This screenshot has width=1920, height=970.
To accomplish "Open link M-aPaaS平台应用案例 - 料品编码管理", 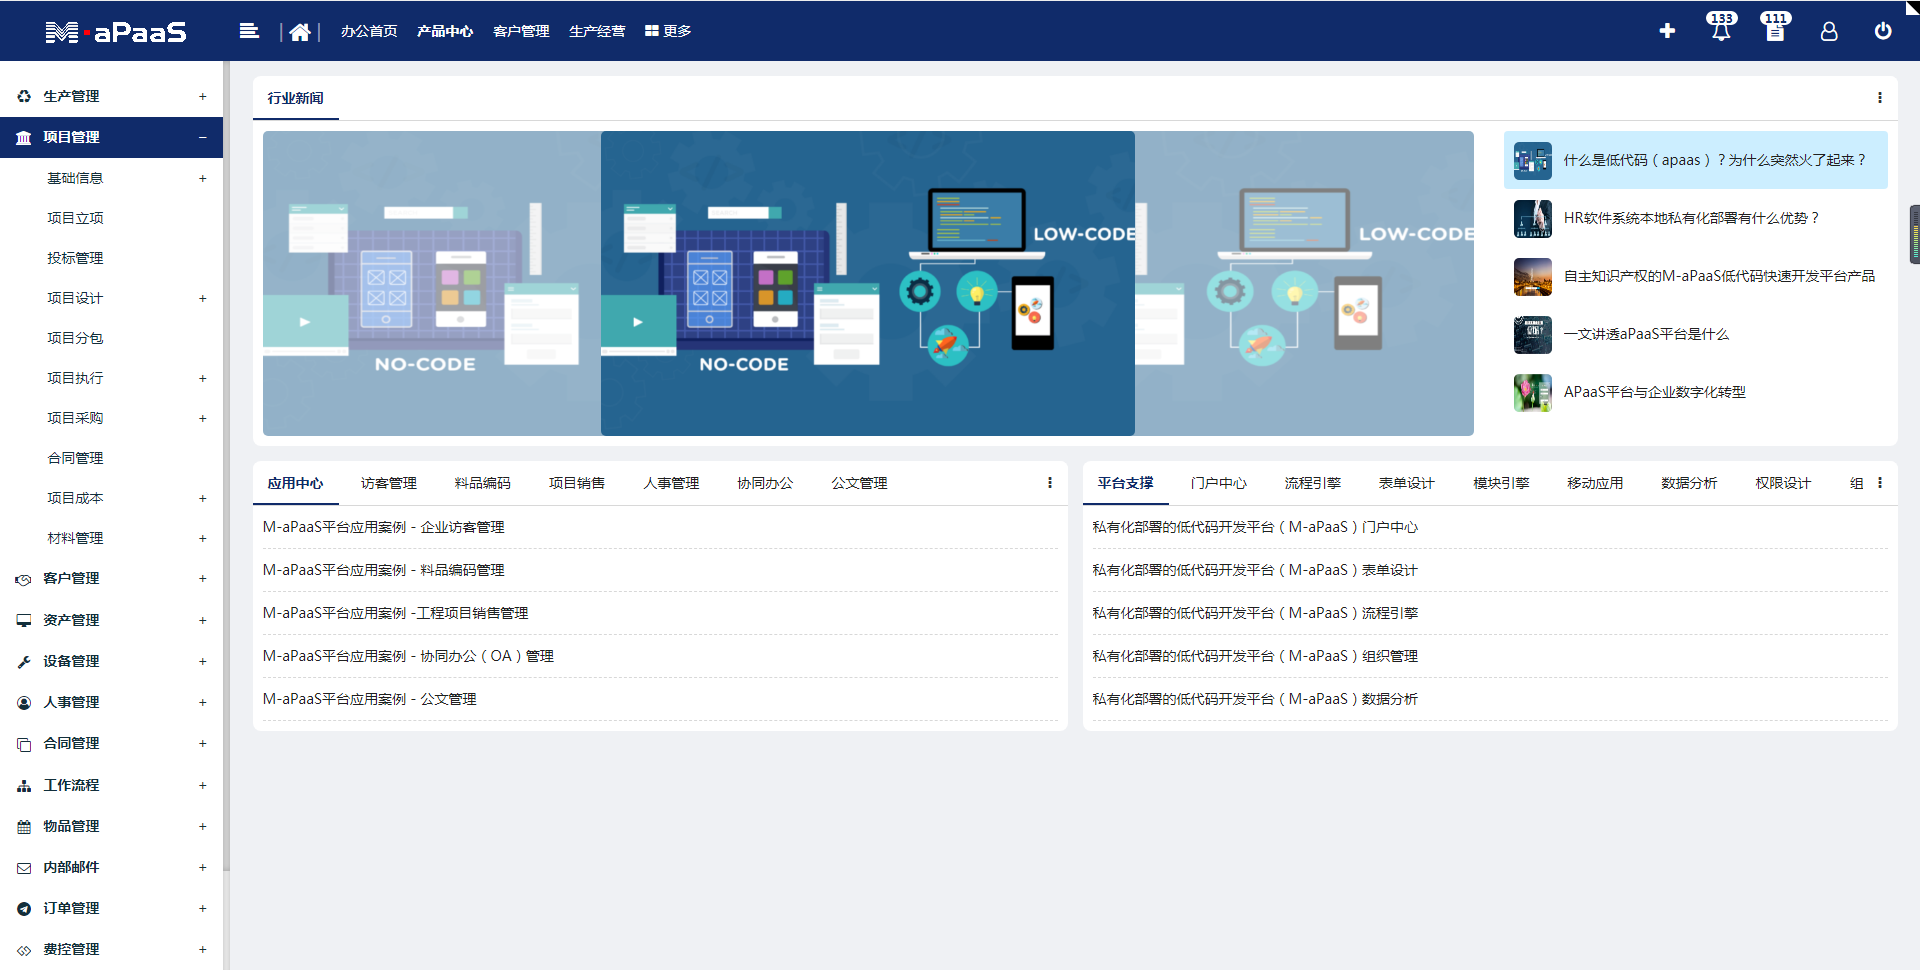I will click(383, 570).
